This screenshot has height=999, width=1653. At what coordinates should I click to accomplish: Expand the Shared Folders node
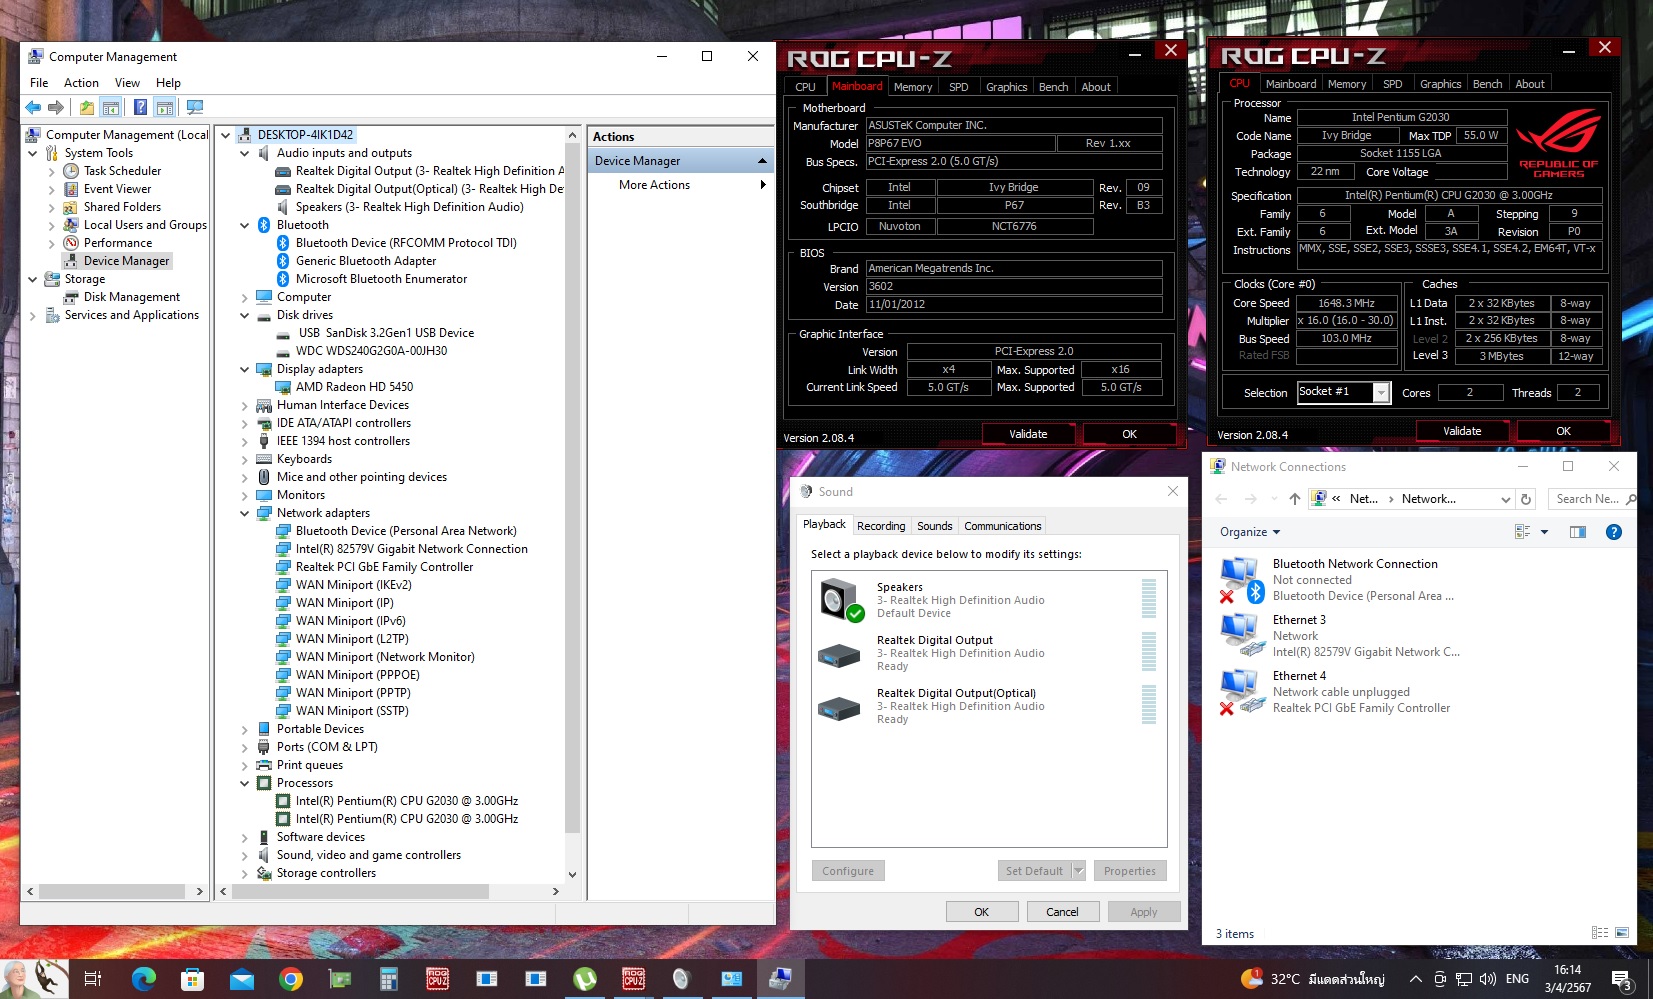(x=52, y=207)
